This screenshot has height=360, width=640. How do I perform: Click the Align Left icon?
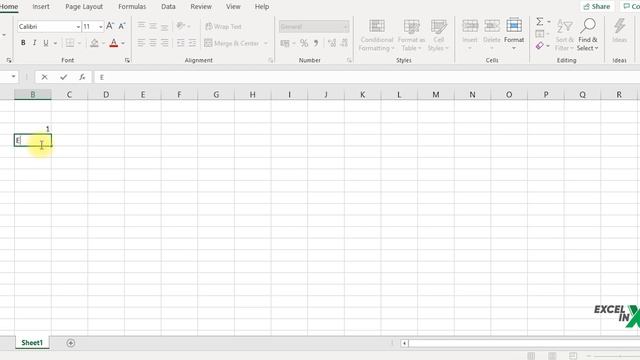pos(141,43)
